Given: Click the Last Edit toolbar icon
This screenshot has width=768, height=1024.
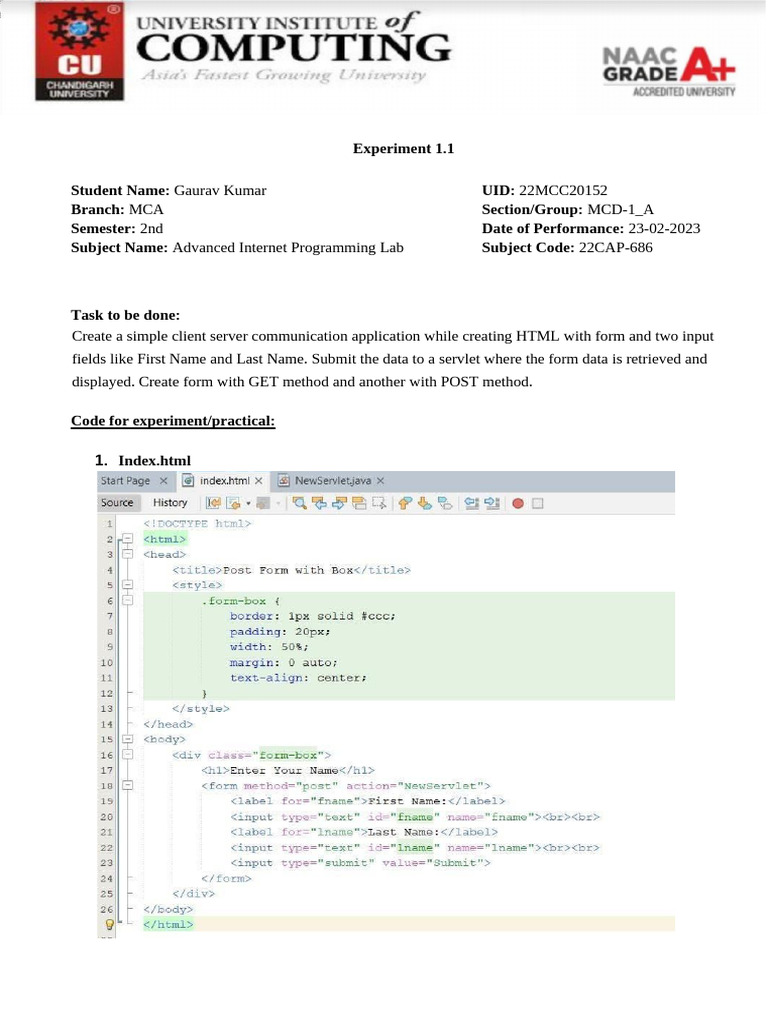Looking at the screenshot, I should (x=213, y=504).
